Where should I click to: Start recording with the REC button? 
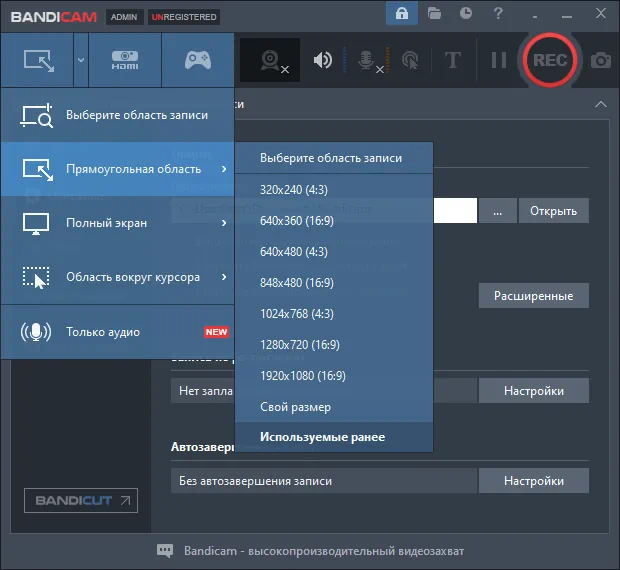point(550,60)
